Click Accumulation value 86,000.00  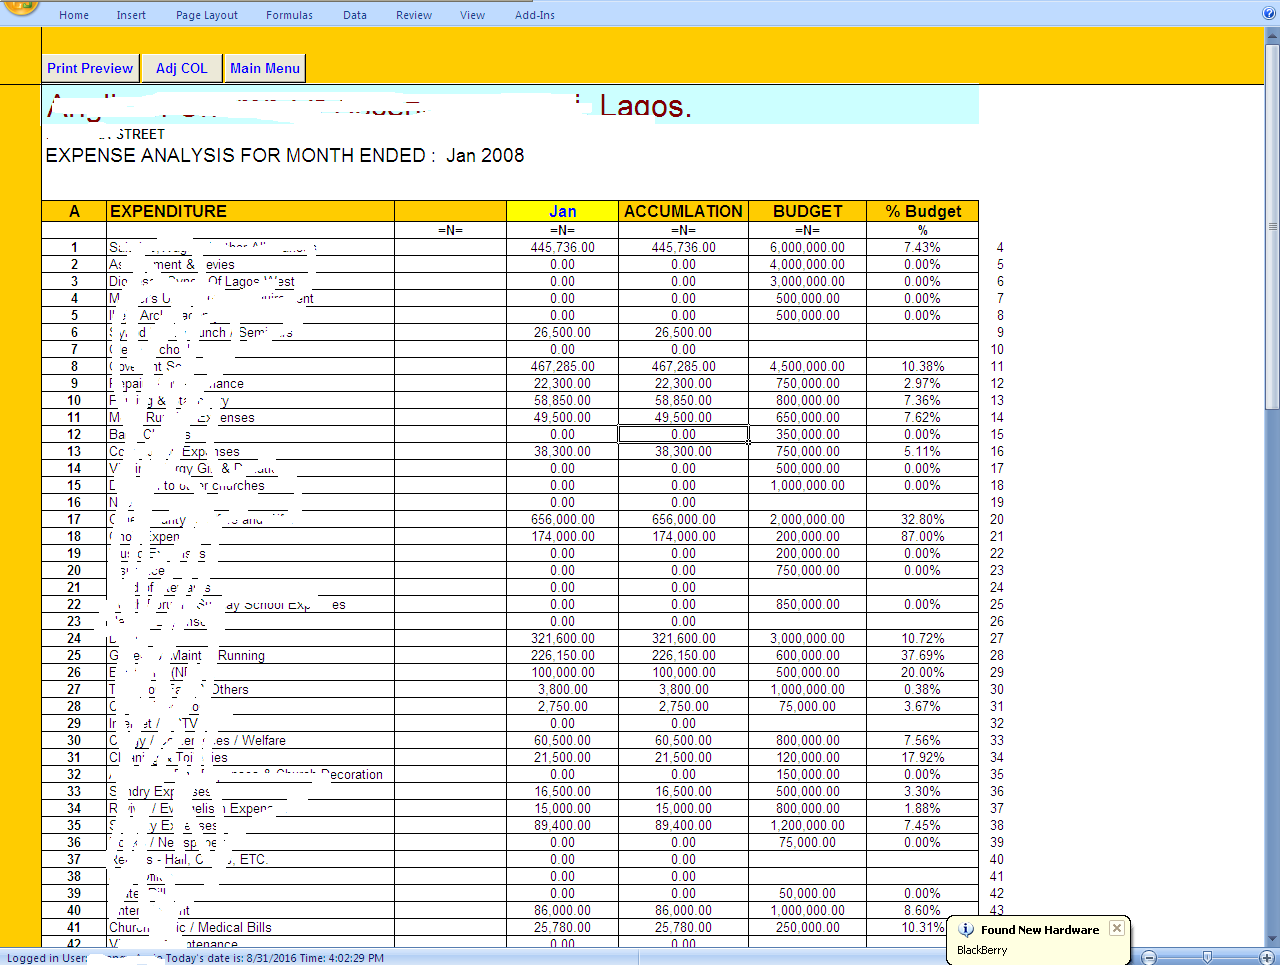[x=683, y=910]
